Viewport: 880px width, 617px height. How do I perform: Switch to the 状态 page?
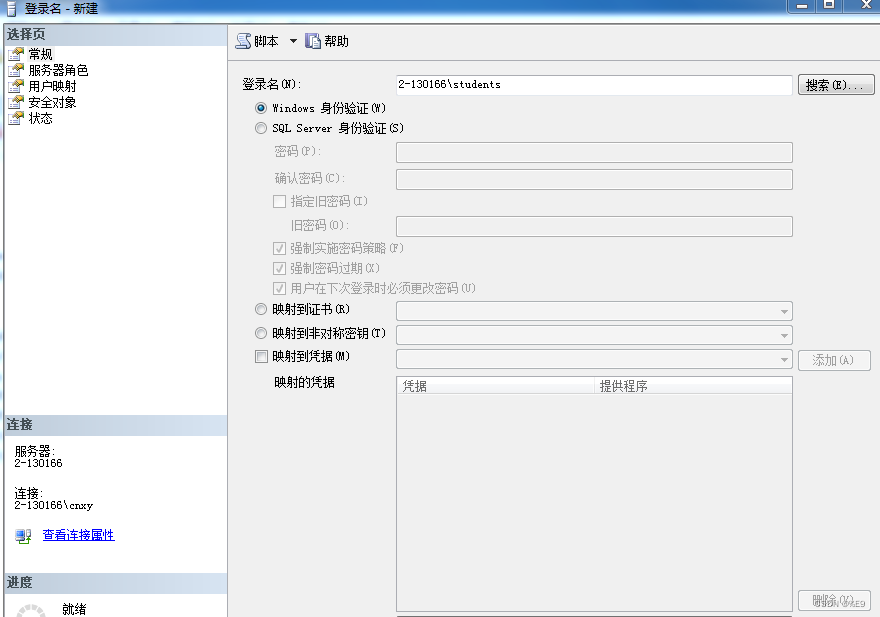[x=40, y=118]
